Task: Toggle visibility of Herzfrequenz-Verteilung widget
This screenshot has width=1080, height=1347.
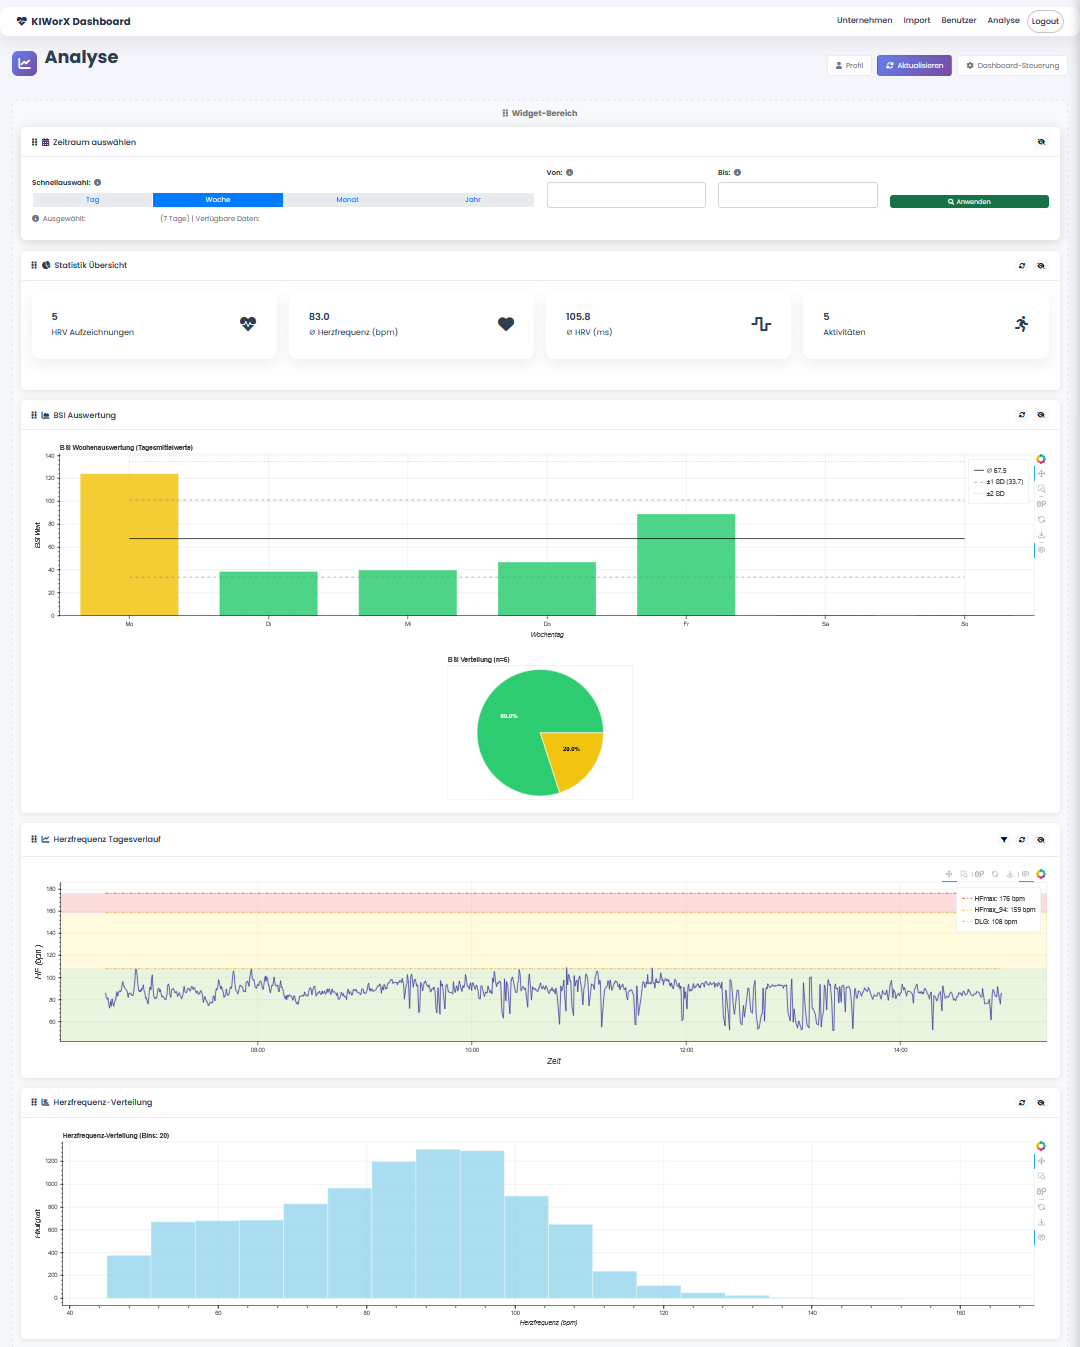Action: point(1041,1103)
